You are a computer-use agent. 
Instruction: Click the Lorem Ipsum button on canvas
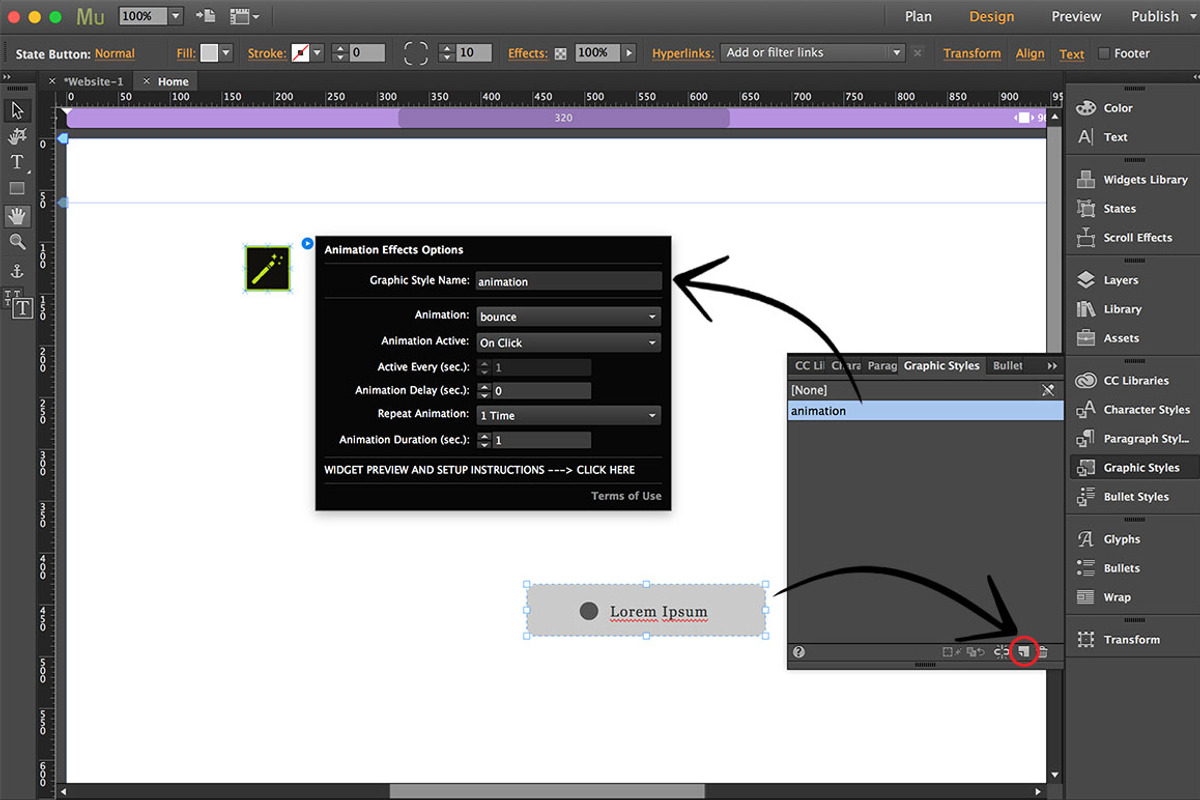[646, 611]
